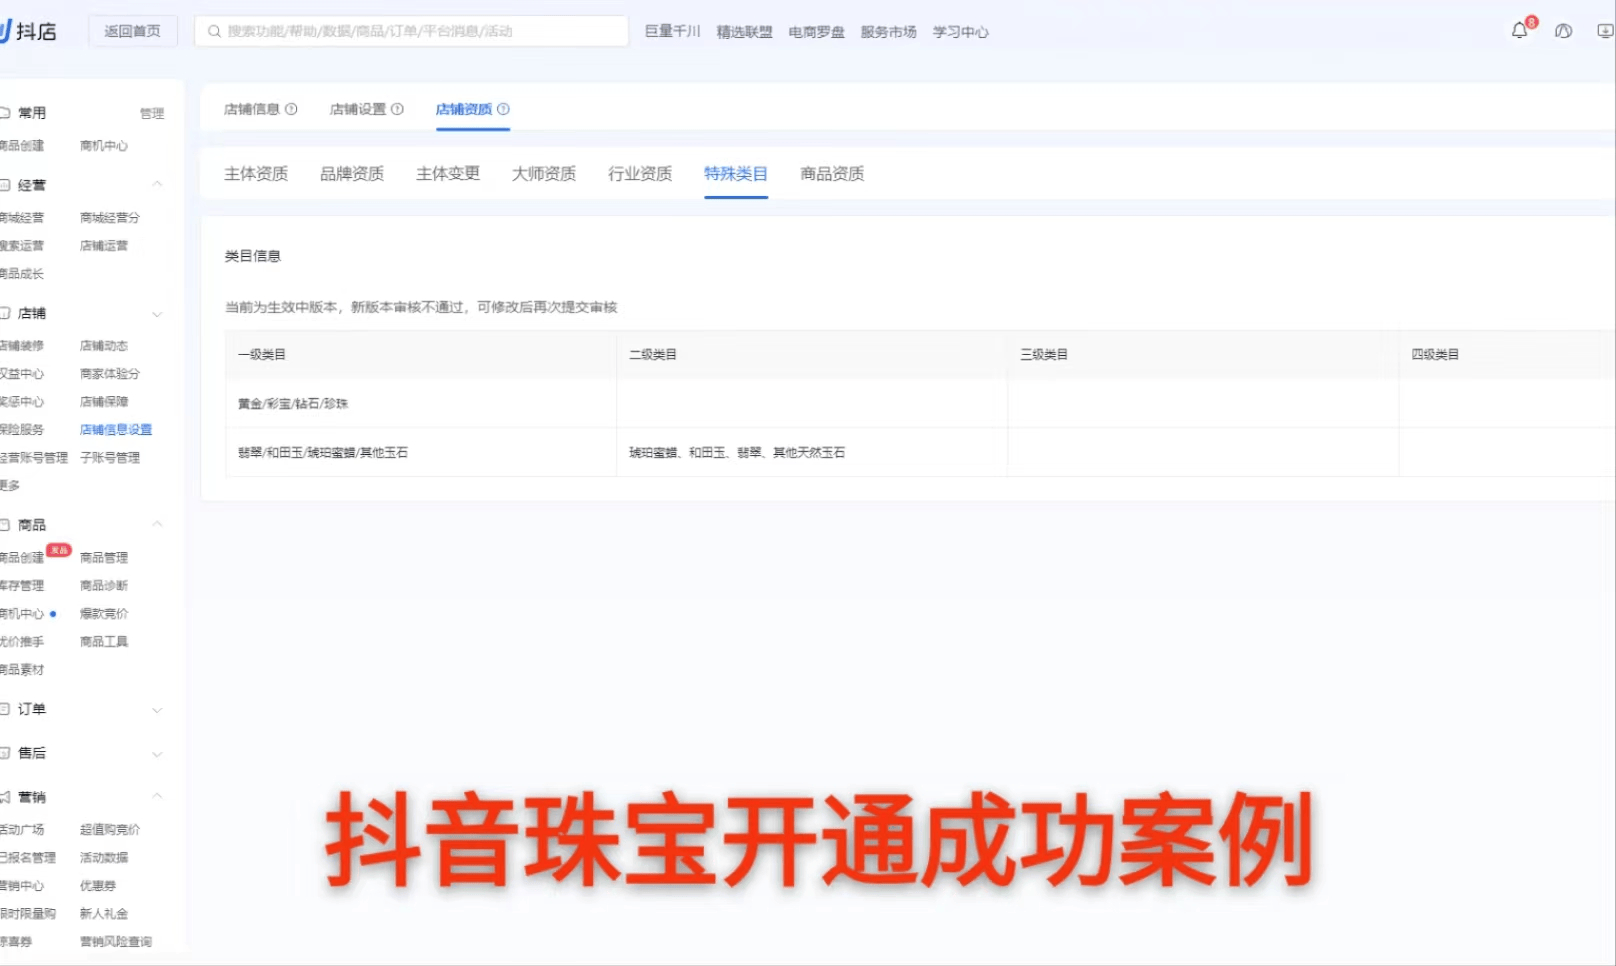Image resolution: width=1616 pixels, height=966 pixels.
Task: Open the help icon beside 店铺信息
Action: tap(291, 109)
